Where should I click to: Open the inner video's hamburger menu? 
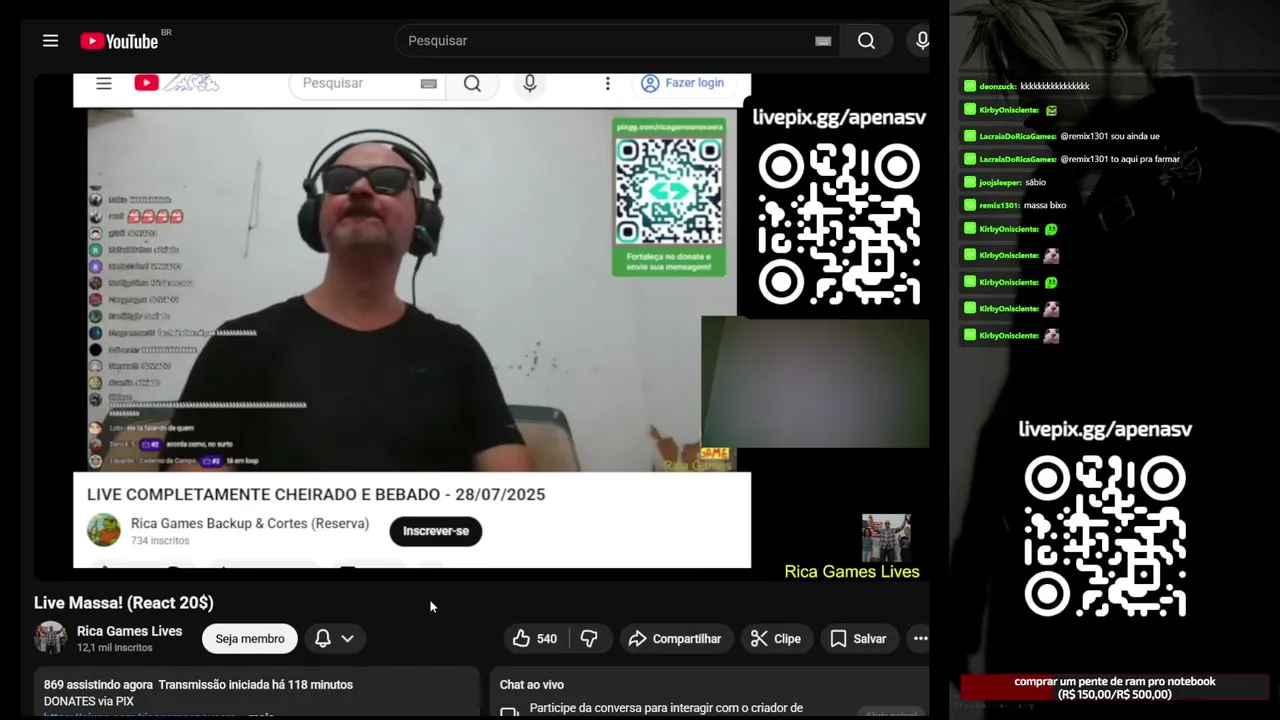tap(104, 83)
